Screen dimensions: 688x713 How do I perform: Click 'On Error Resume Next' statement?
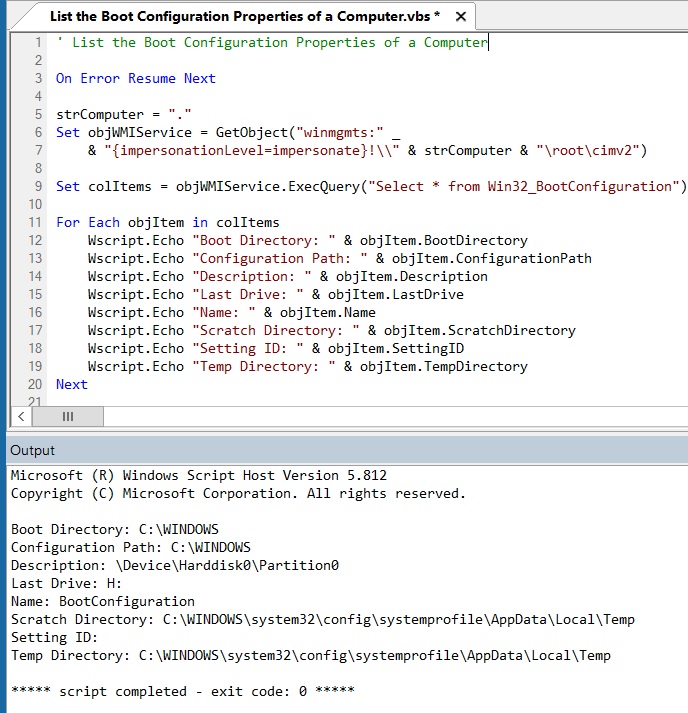tap(136, 78)
